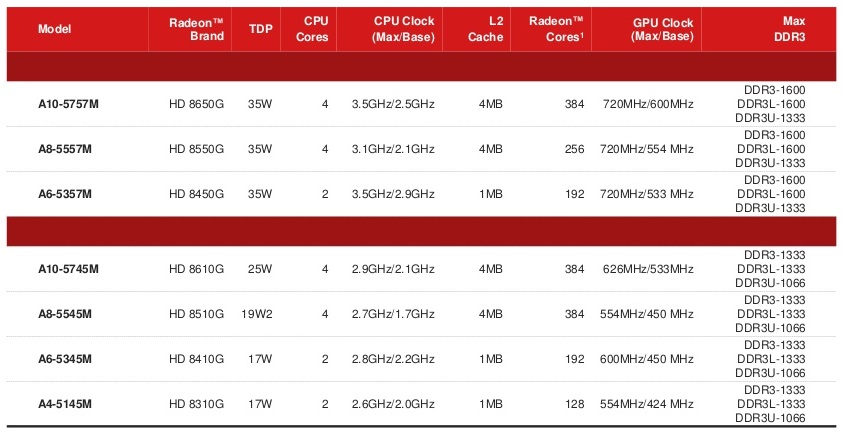Viewport: 844px width, 432px height.
Task: Select the A4-5145M model name
Action: (65, 404)
